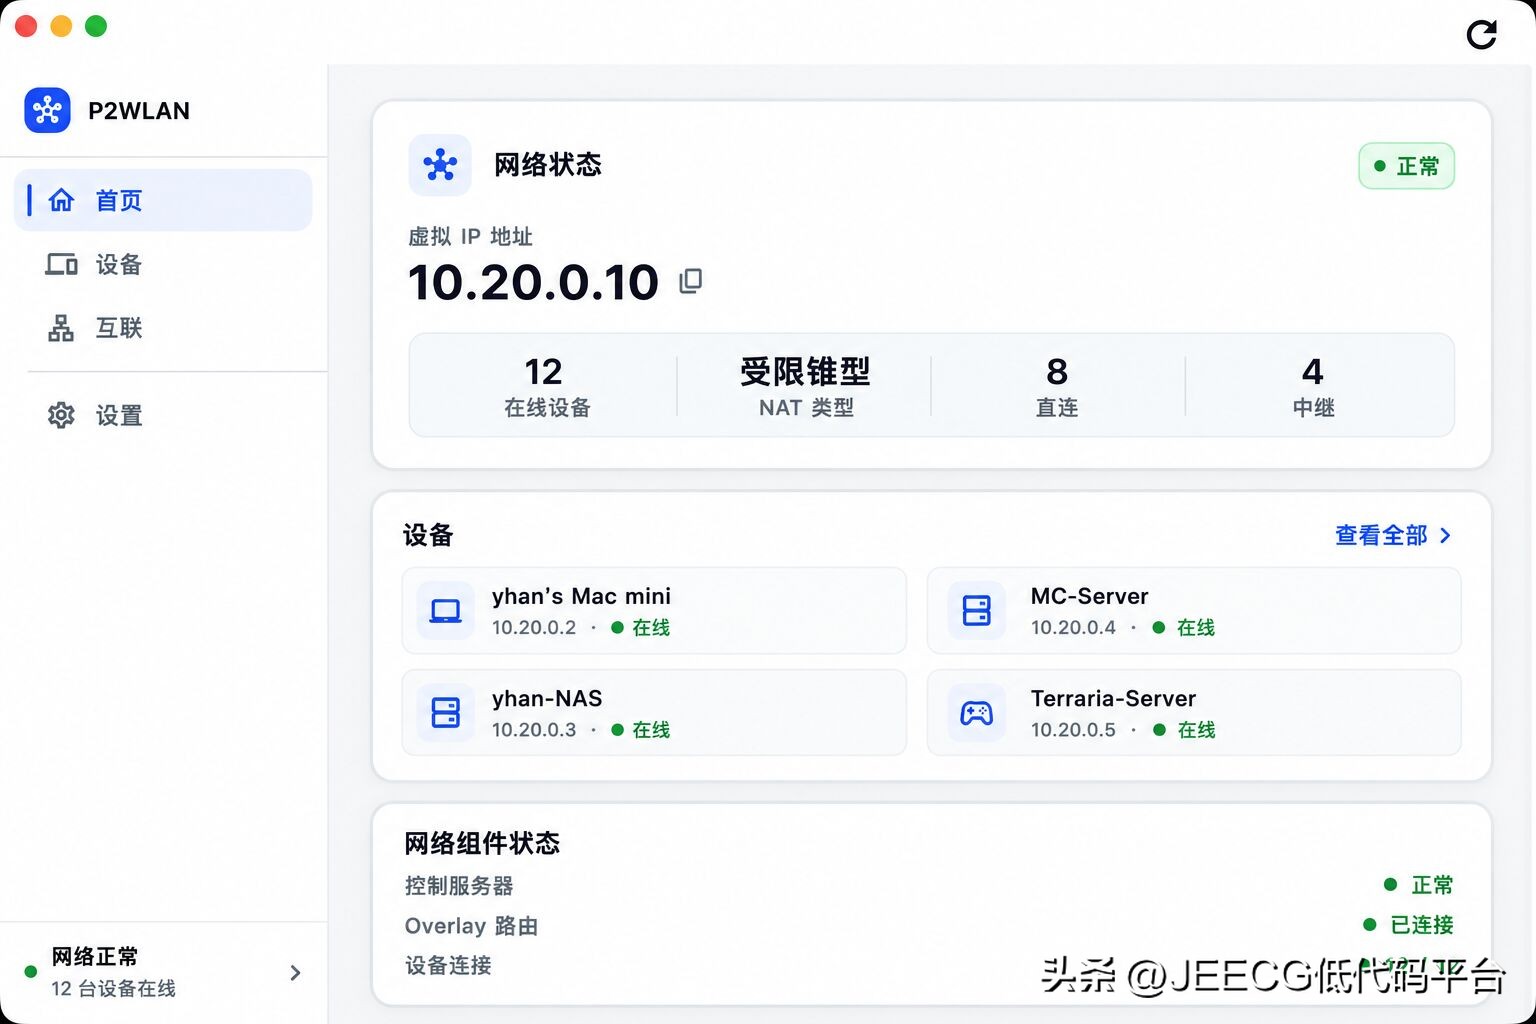Click the 受限锥型 NAT type value
Viewport: 1536px width, 1024px height.
pyautogui.click(x=805, y=372)
